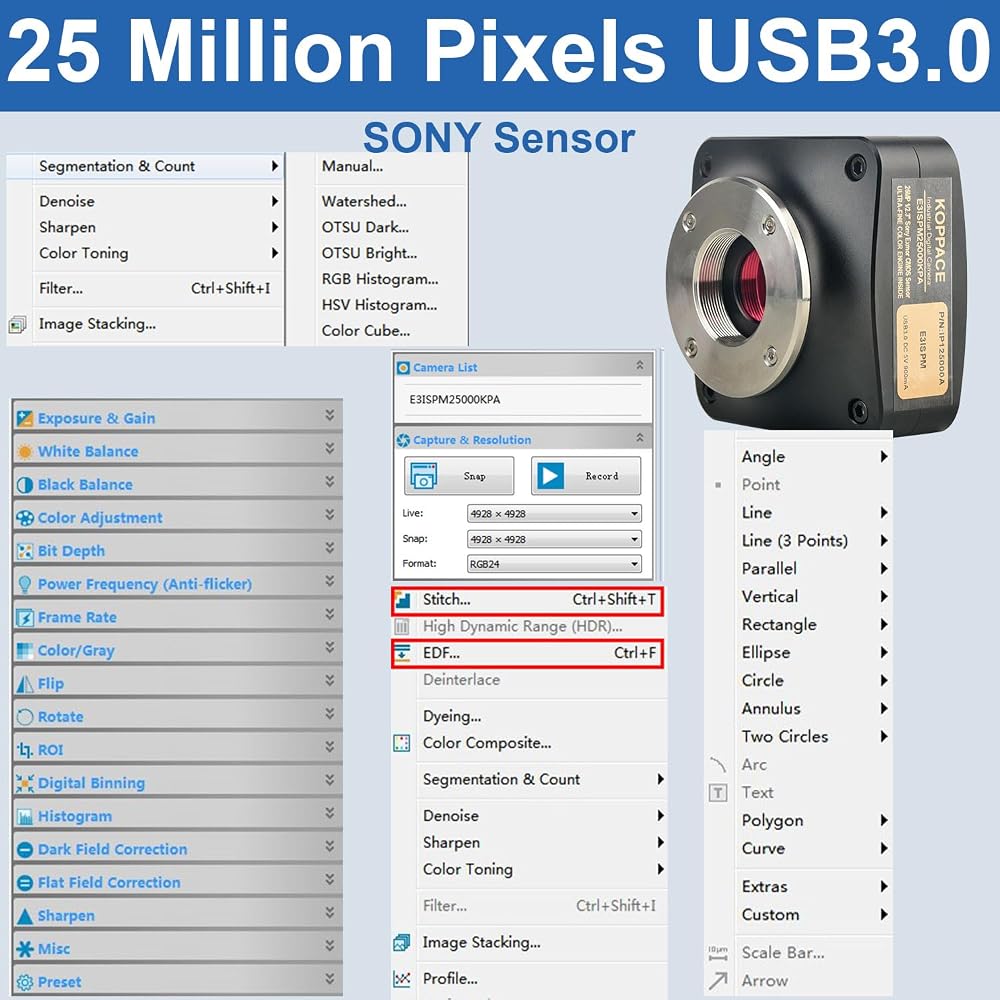Click the Color Adjustment palette icon
1000x1000 pixels.
(x=25, y=518)
